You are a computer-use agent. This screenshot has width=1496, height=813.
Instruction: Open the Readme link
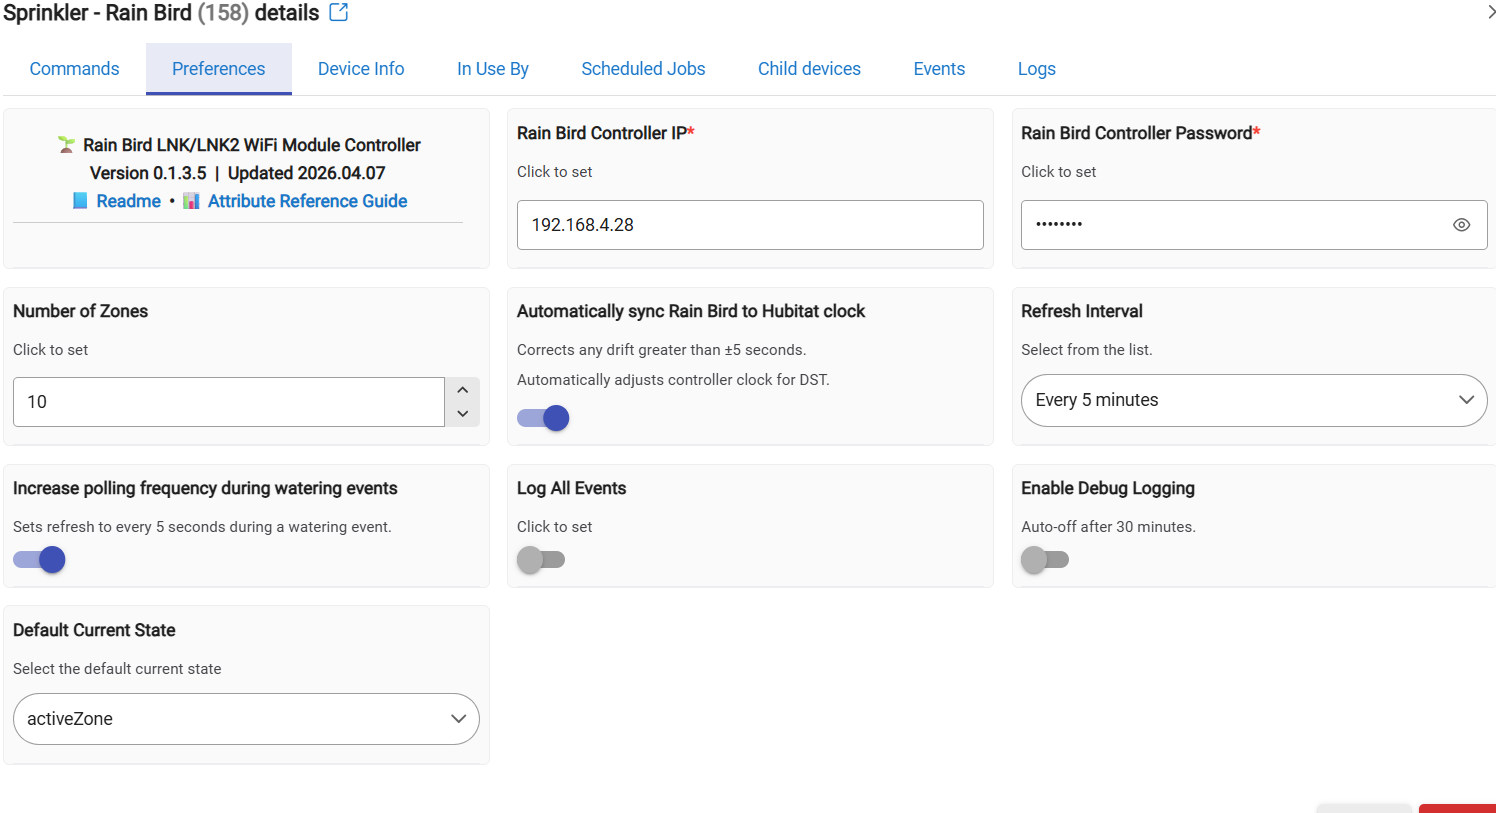pos(128,201)
